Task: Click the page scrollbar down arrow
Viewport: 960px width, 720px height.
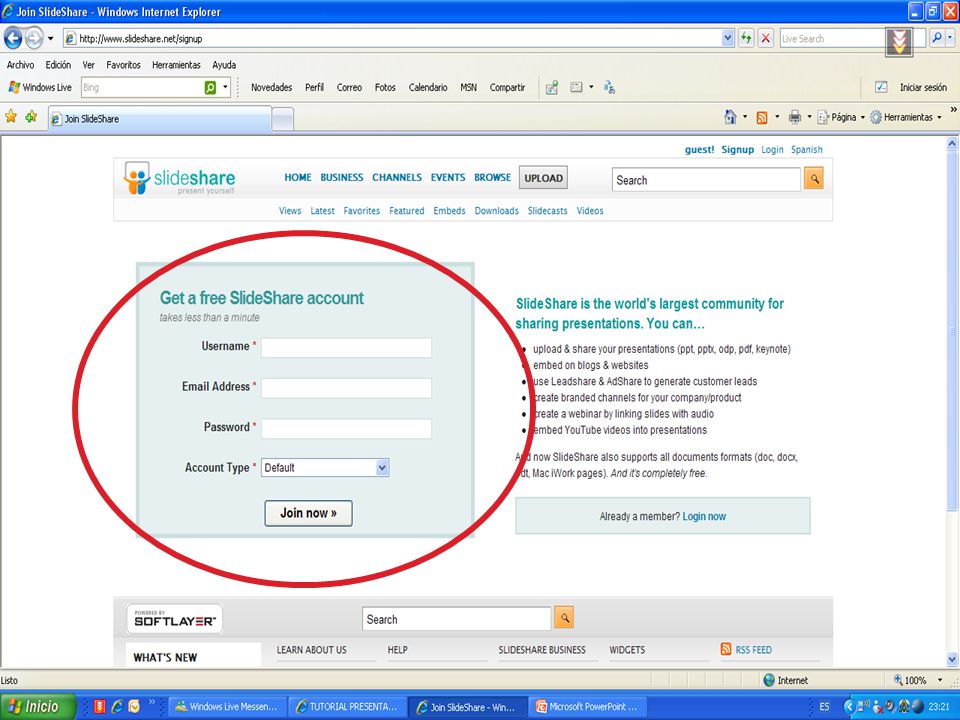Action: [952, 659]
